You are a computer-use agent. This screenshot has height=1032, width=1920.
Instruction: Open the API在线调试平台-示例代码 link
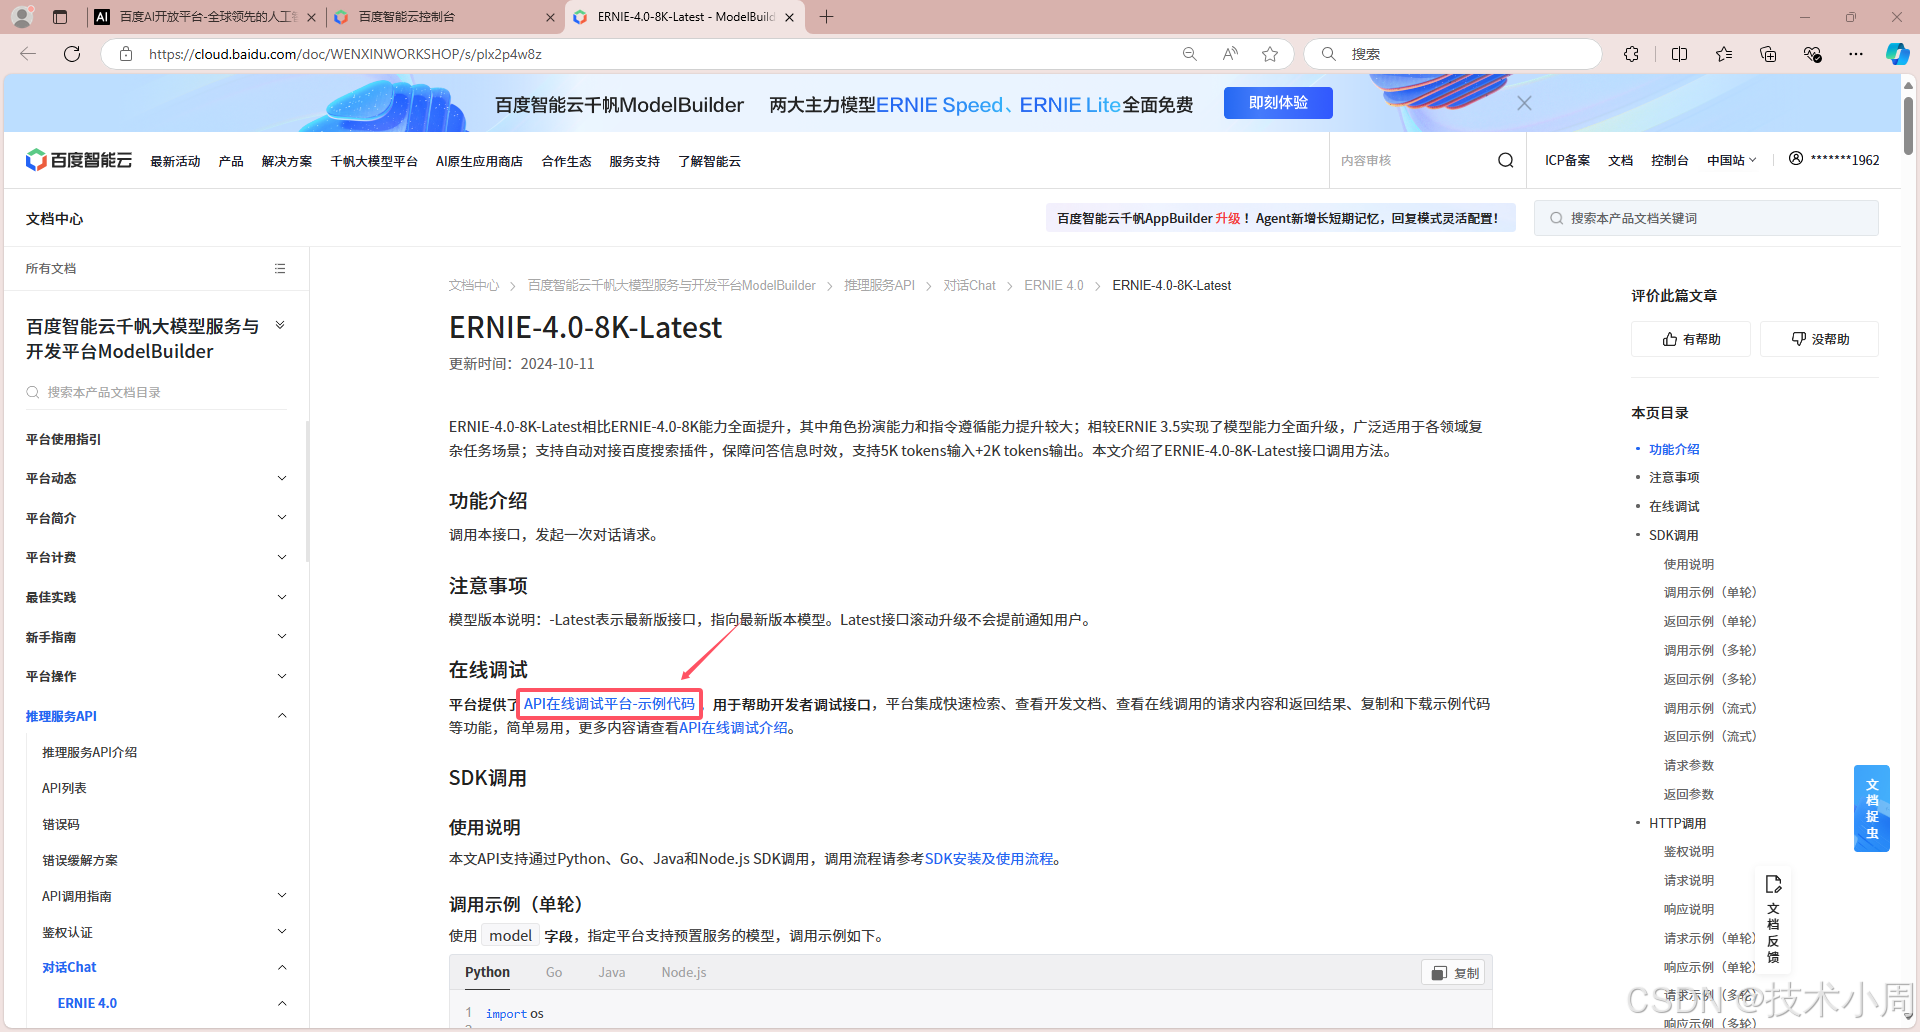tap(609, 704)
